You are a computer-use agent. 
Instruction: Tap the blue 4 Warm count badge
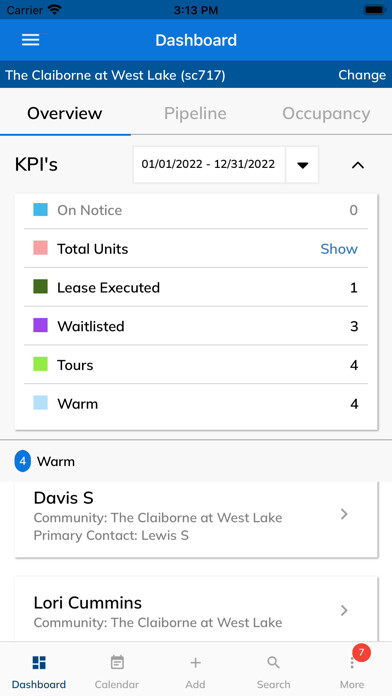[23, 461]
